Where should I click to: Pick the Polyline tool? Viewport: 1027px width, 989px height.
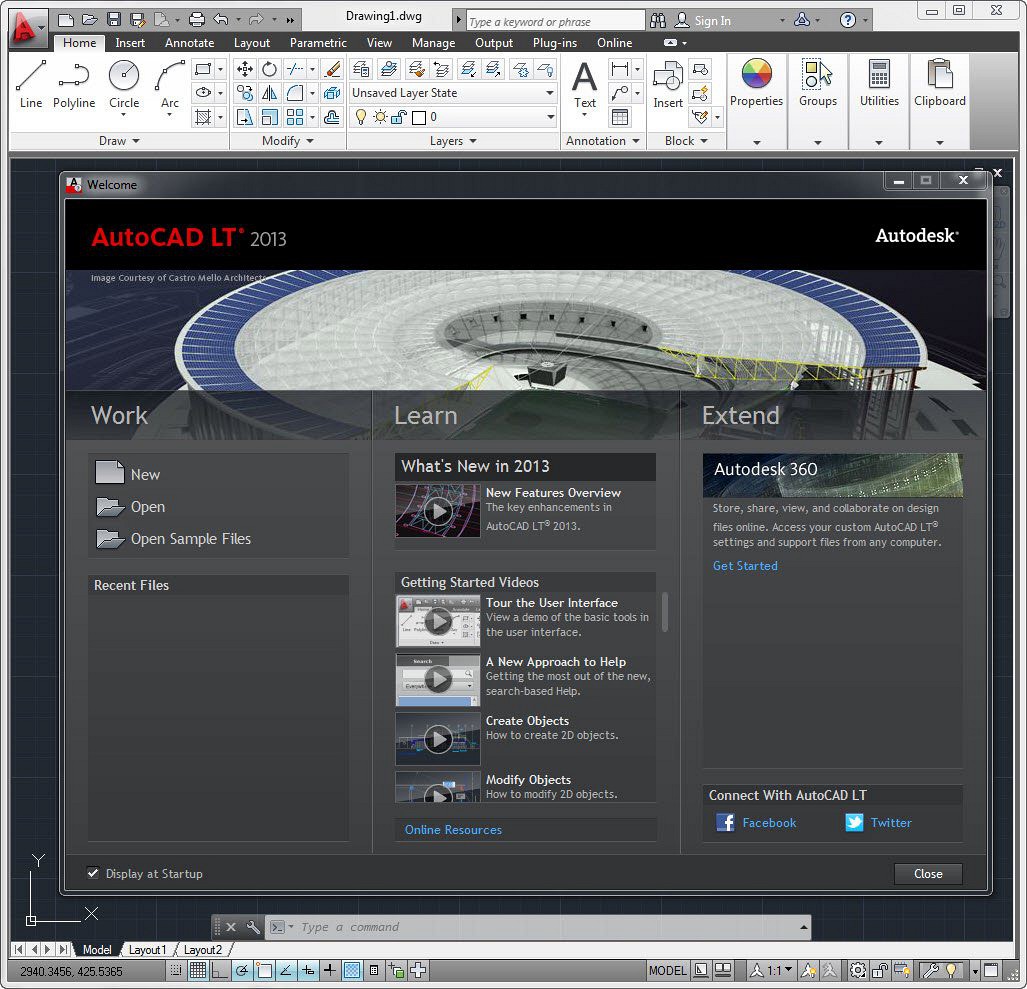tap(73, 84)
